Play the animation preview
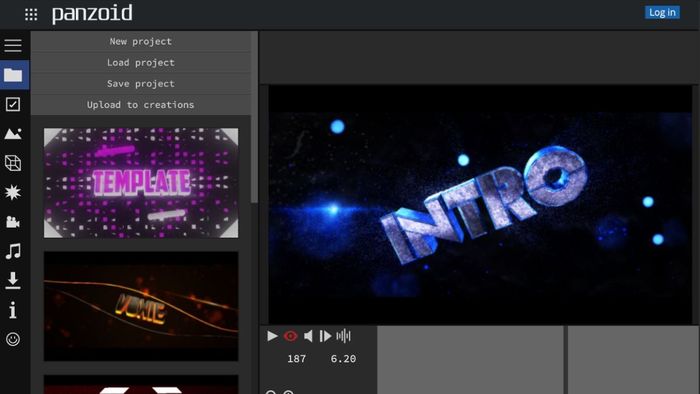The height and width of the screenshot is (394, 700). pyautogui.click(x=272, y=336)
